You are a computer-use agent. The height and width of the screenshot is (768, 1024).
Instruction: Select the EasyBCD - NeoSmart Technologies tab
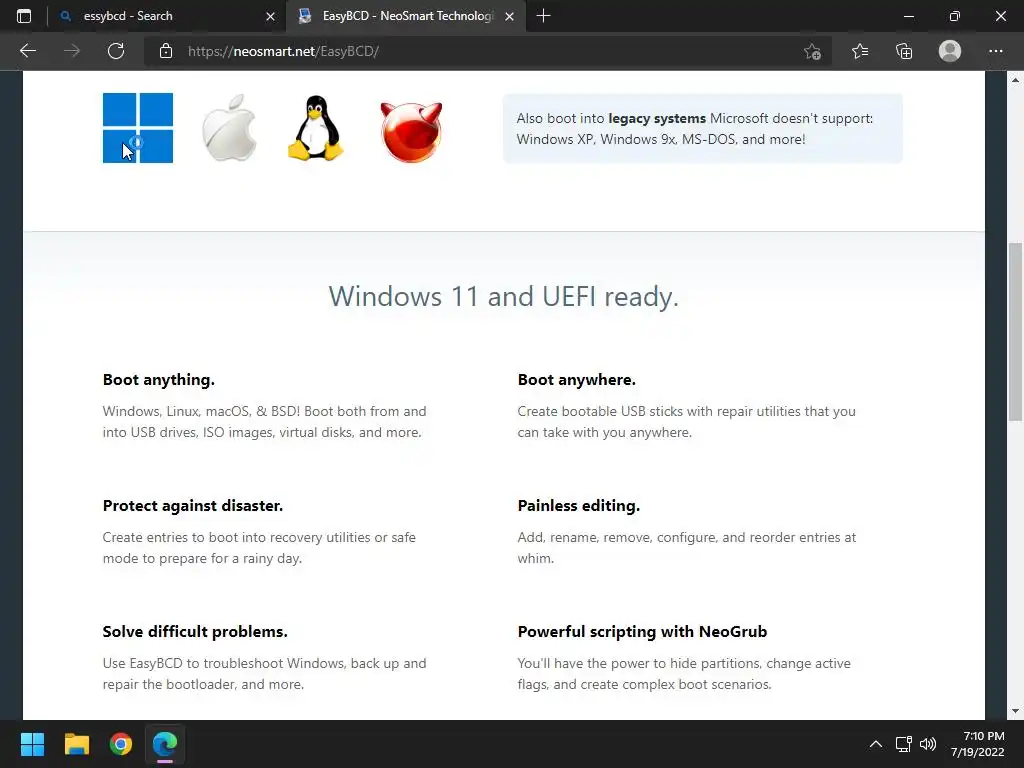point(405,16)
